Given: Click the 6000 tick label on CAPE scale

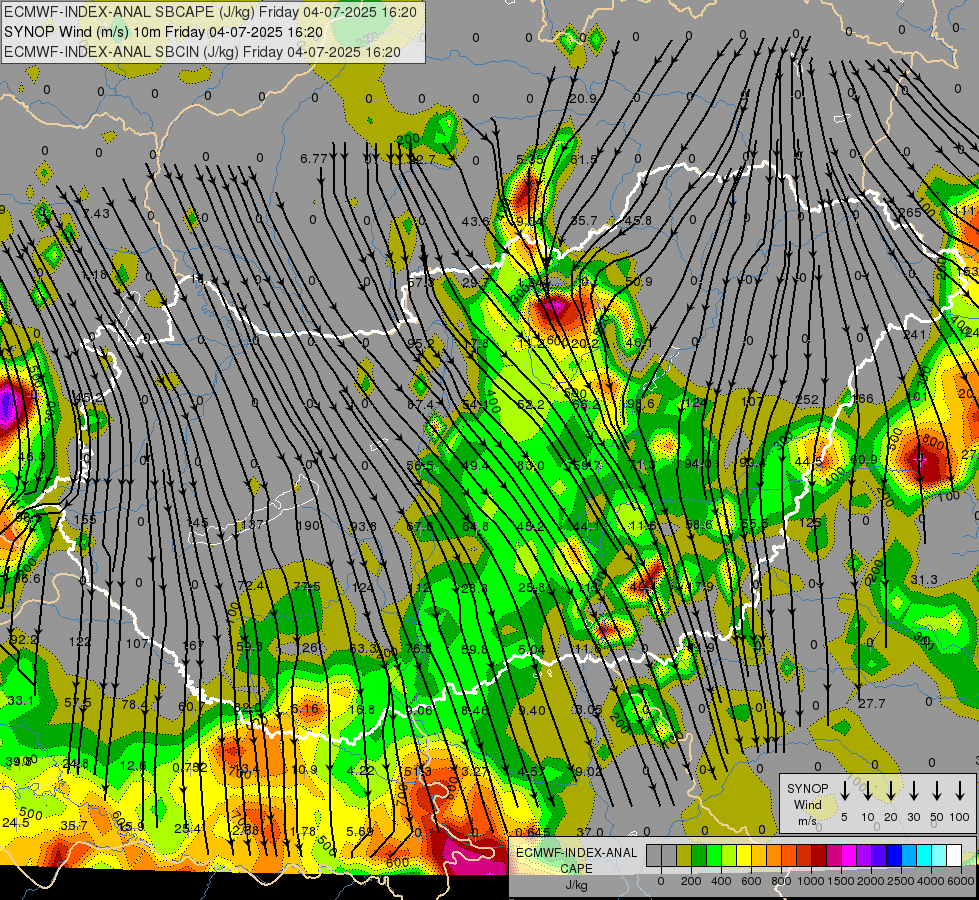Looking at the screenshot, I should pos(960,881).
